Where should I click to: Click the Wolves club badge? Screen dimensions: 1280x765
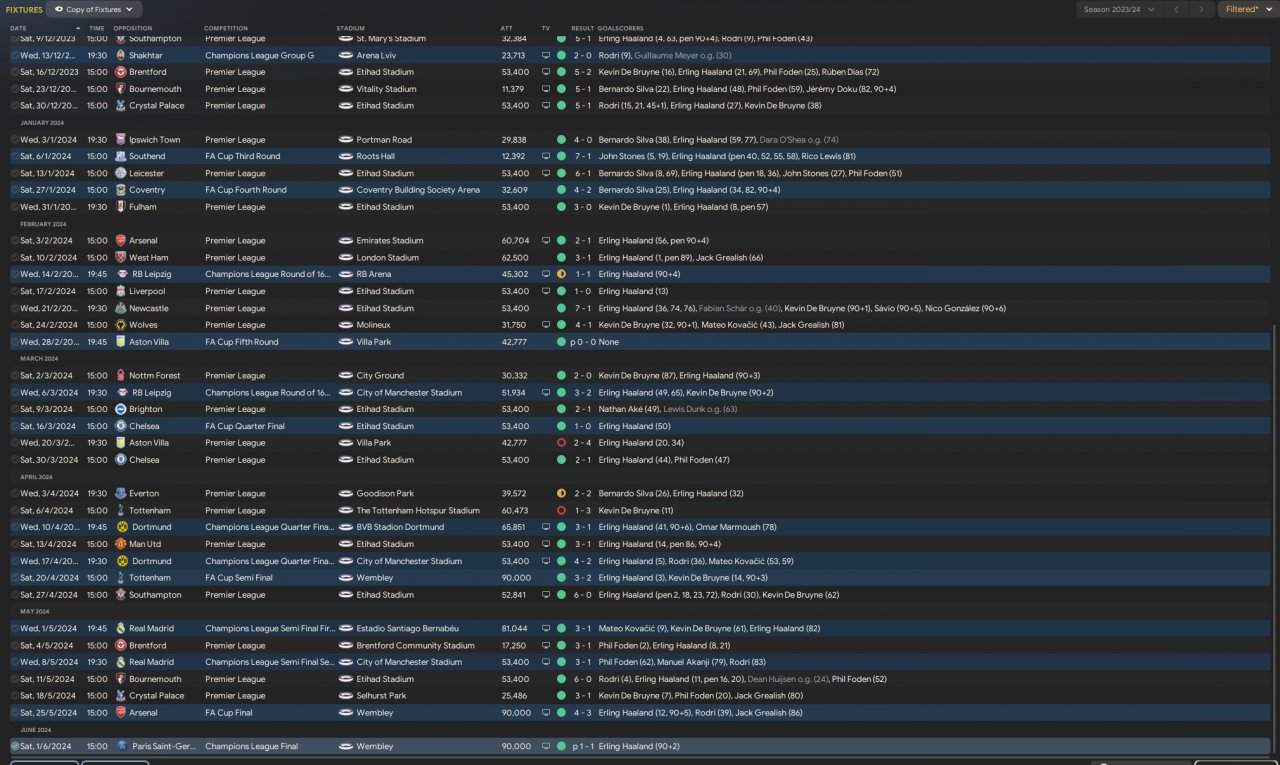pos(120,325)
